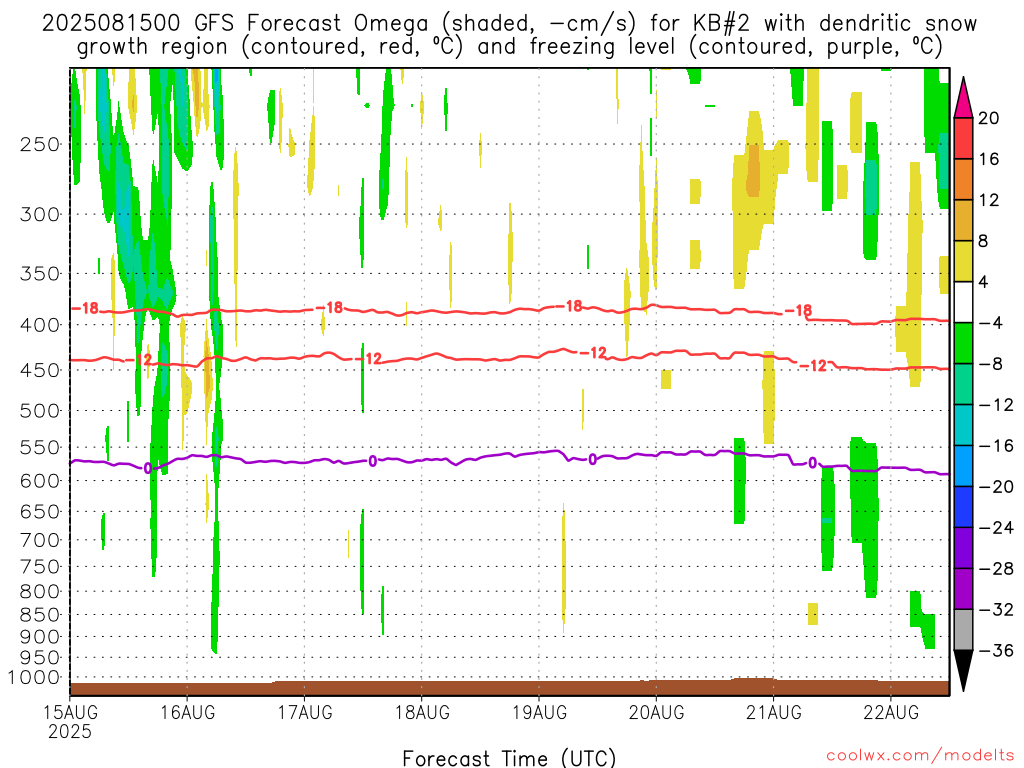
Task: Click the 19AUG time axis label
Action: 539,712
